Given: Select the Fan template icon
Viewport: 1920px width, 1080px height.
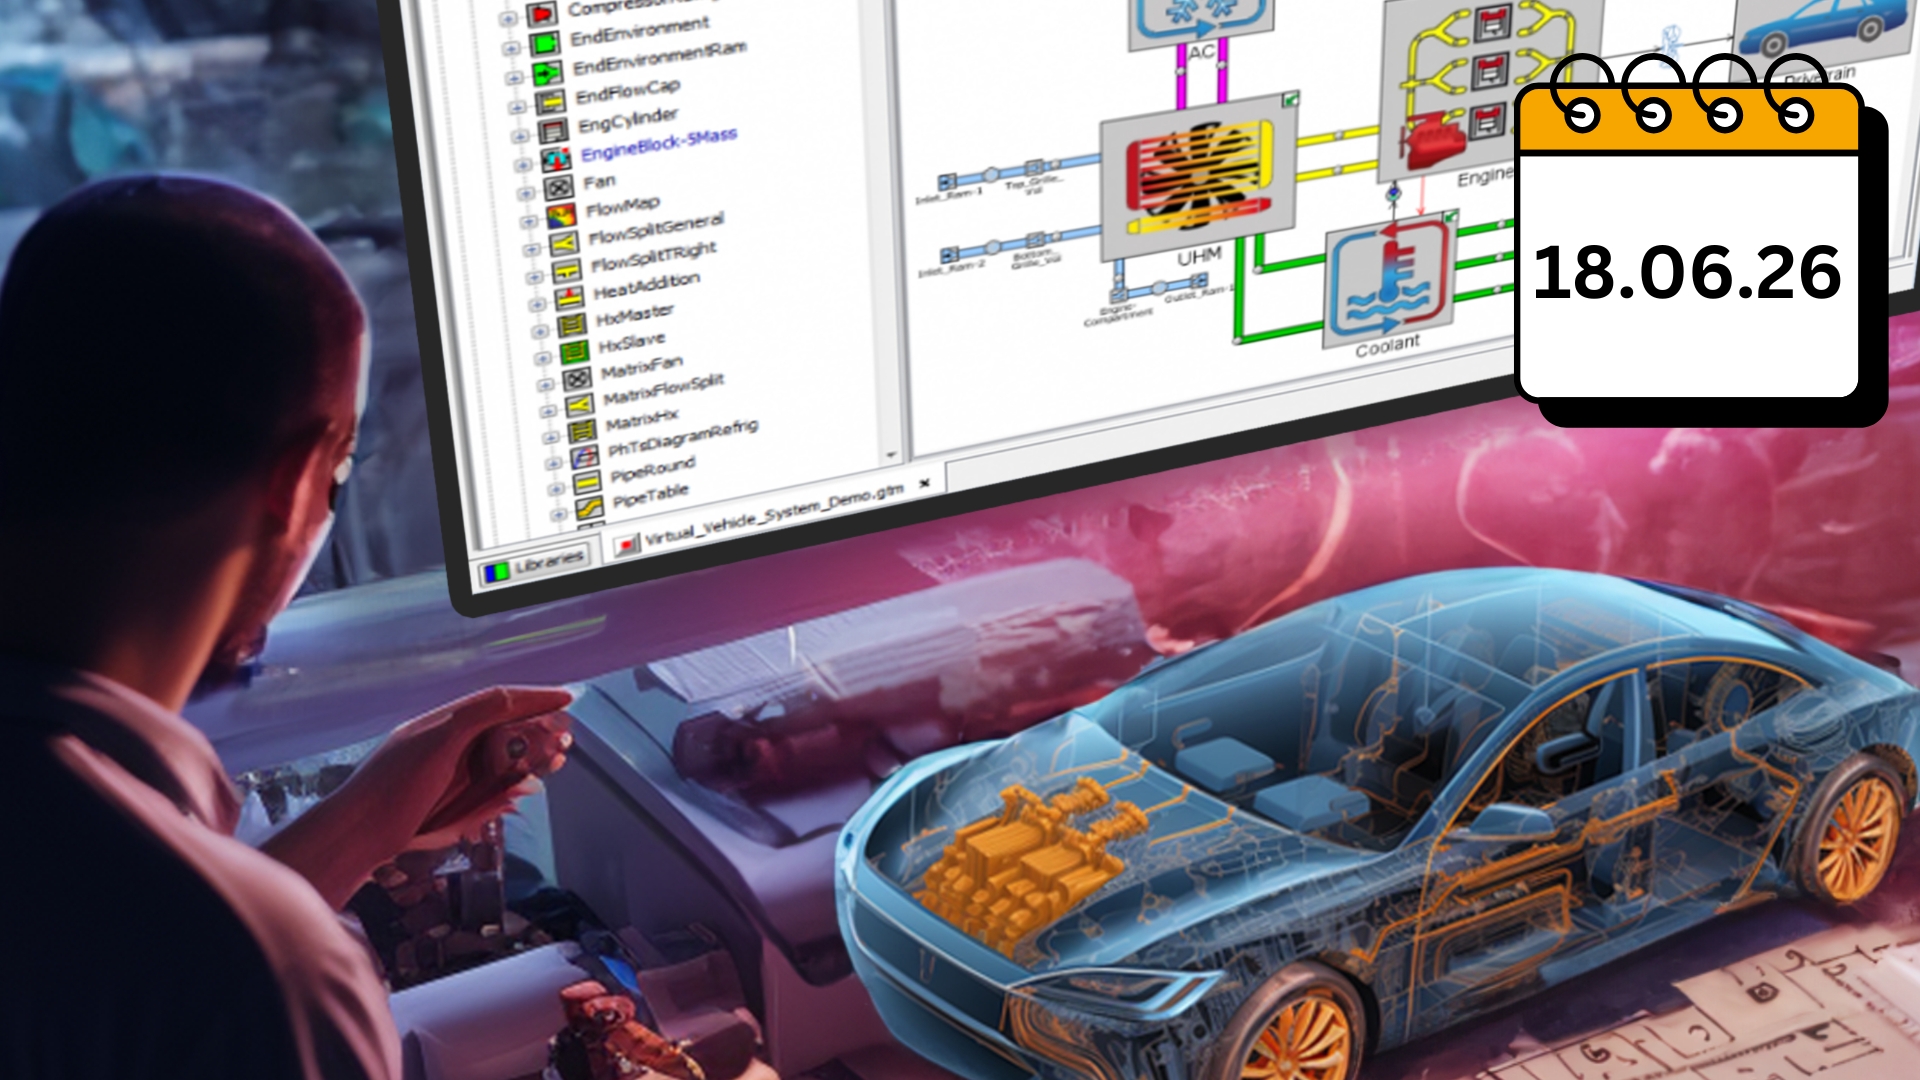Looking at the screenshot, I should [x=558, y=188].
